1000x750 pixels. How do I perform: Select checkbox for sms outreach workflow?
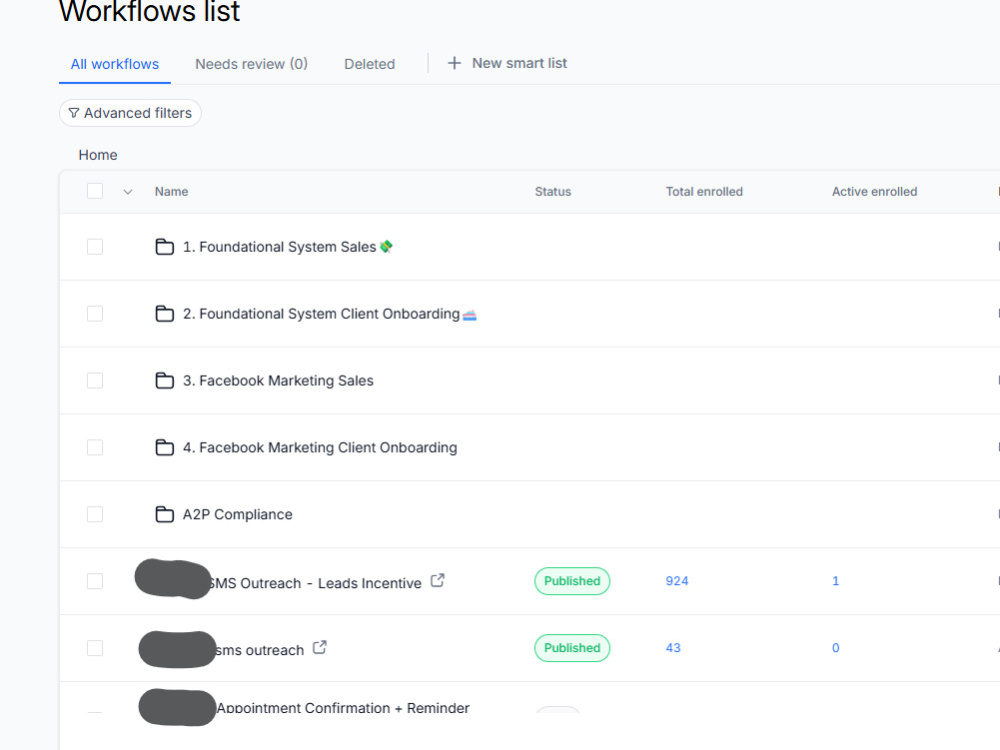coord(95,648)
